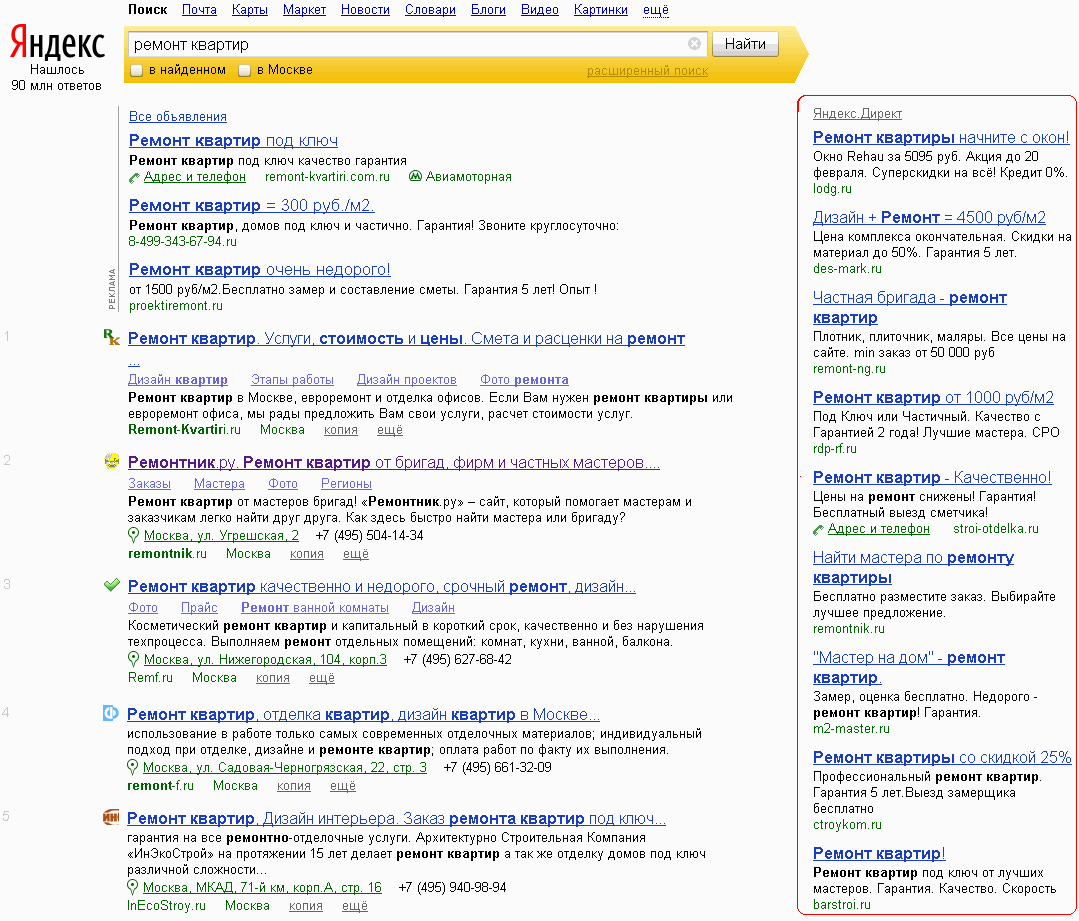
Task: Open the Словари service tab
Action: tap(430, 10)
